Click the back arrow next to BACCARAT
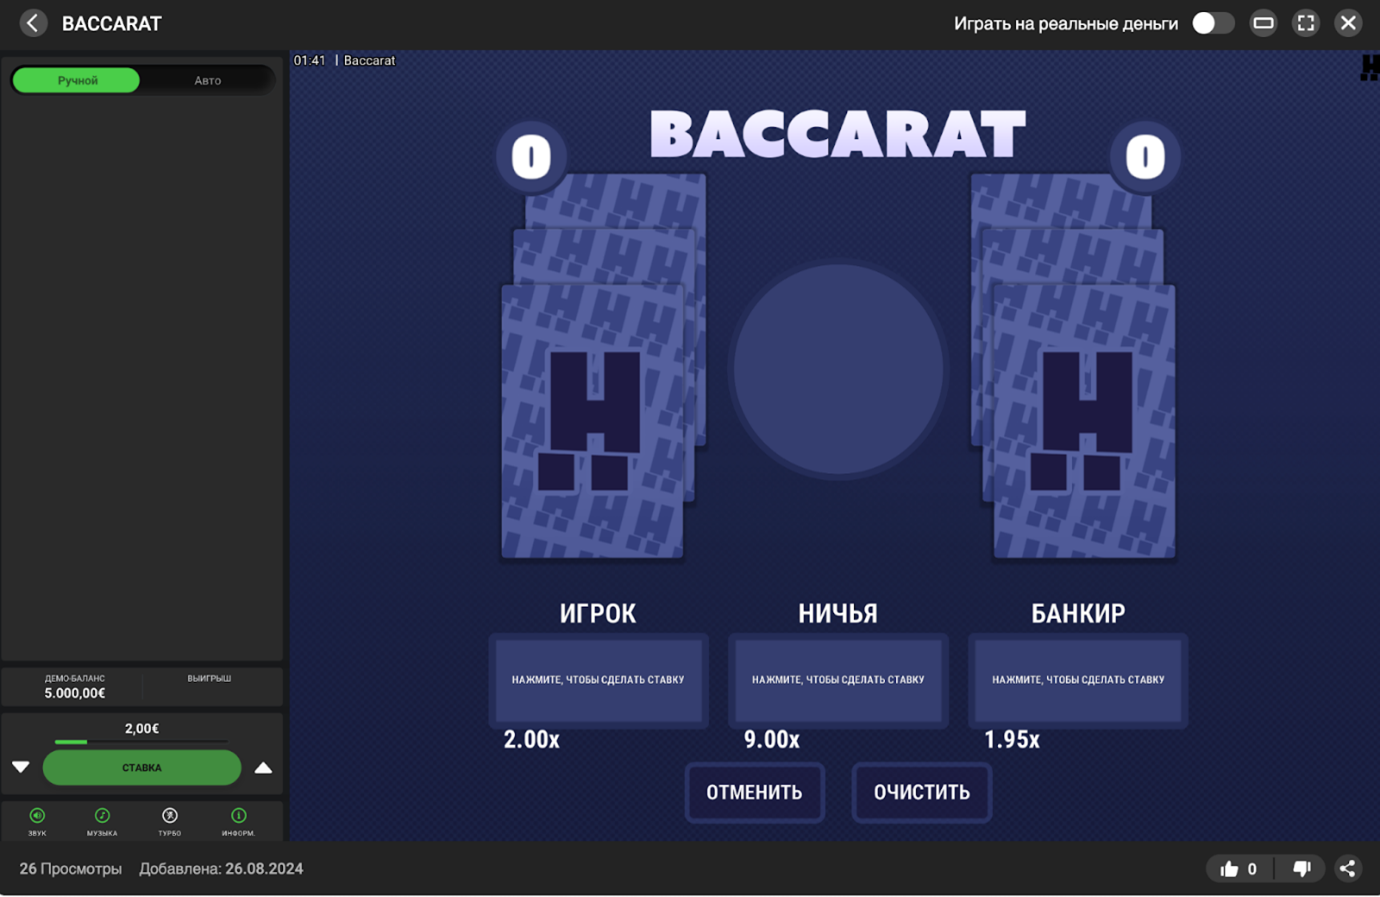Viewport: 1380px width, 897px height. (33, 23)
